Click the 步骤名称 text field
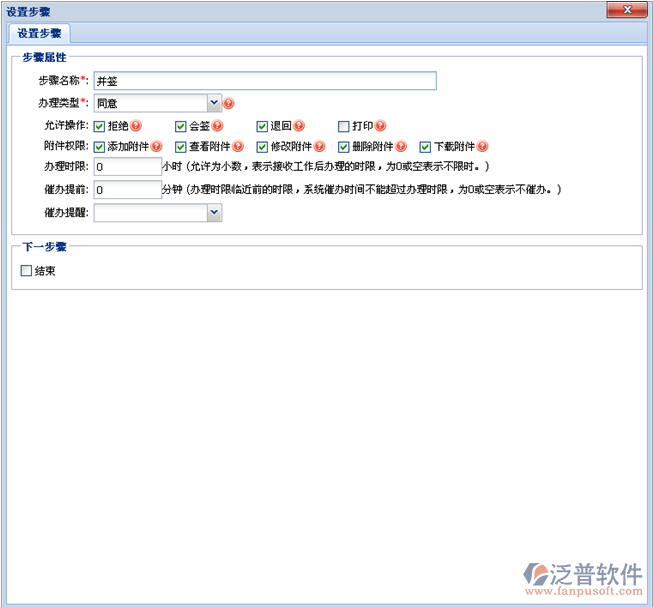The image size is (653, 607). pyautogui.click(x=265, y=81)
